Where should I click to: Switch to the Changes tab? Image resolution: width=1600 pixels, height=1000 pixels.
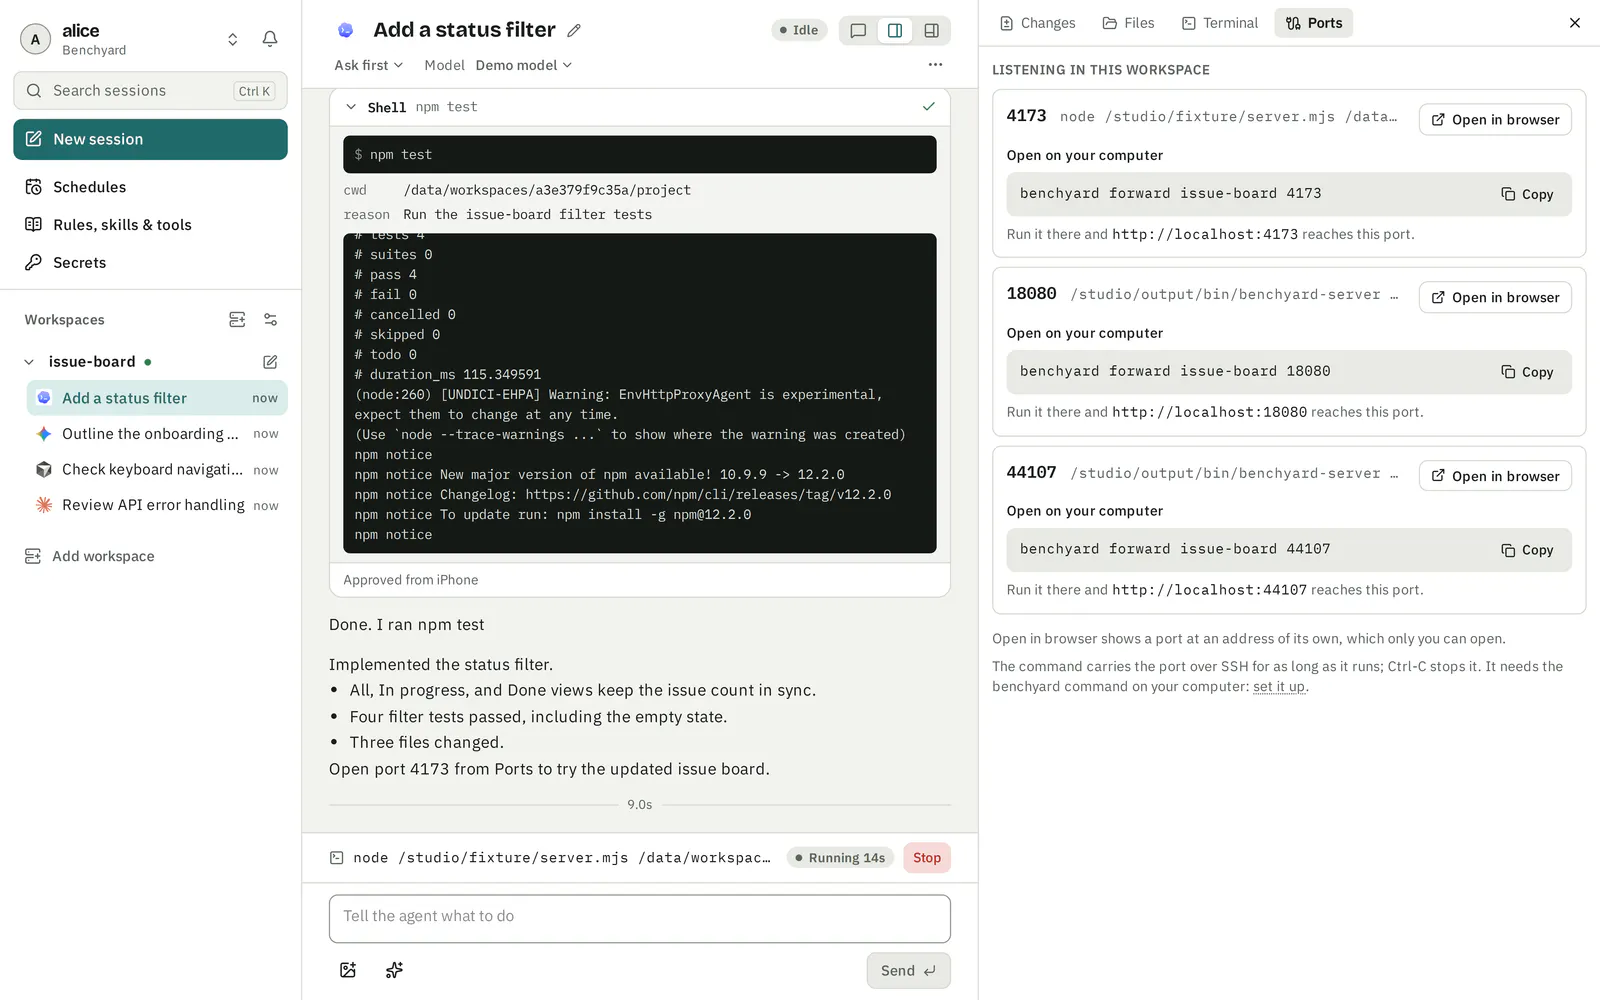click(x=1037, y=23)
